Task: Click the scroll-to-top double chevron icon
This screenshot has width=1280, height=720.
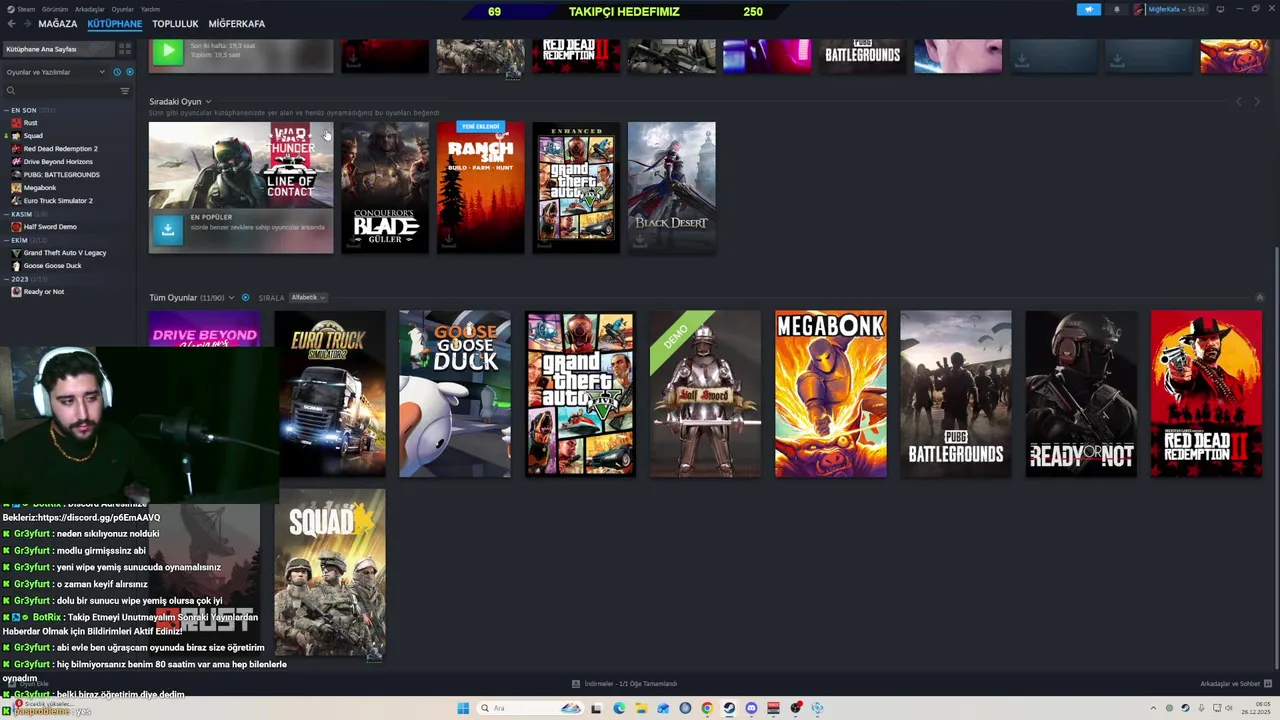Action: [1259, 297]
